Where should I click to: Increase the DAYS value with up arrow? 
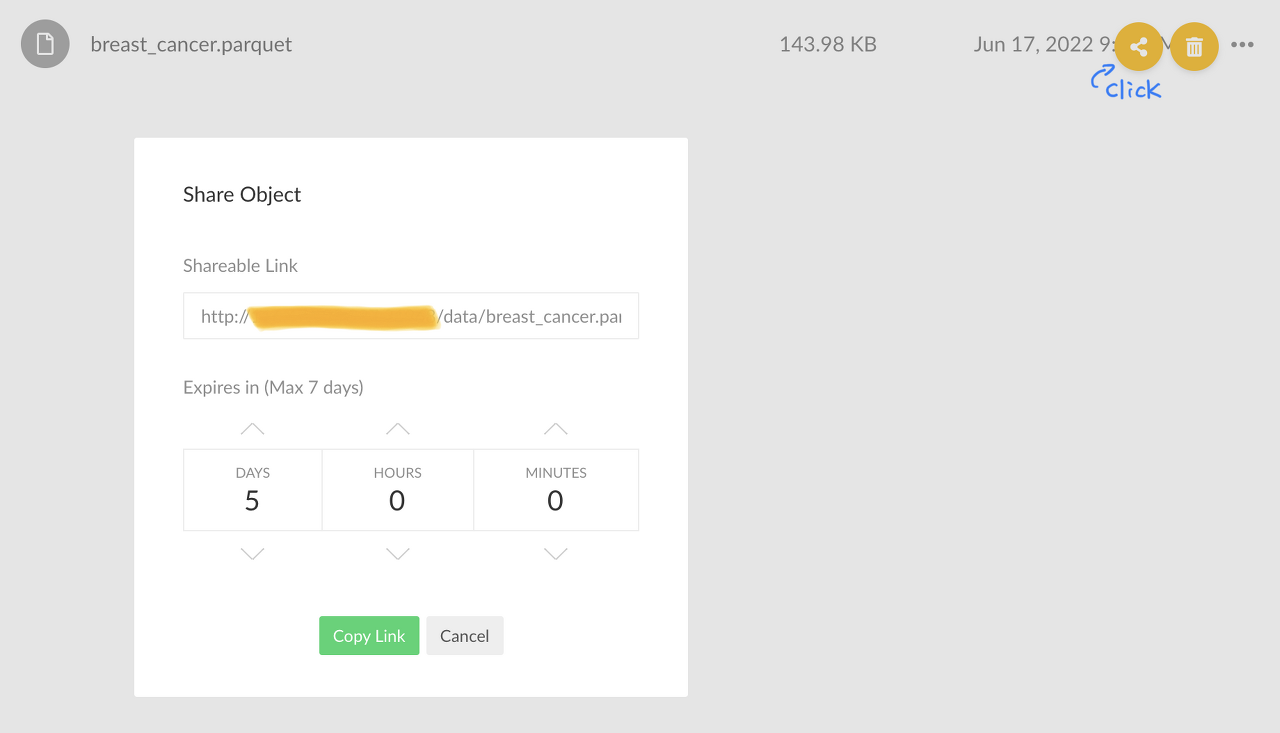click(x=253, y=429)
